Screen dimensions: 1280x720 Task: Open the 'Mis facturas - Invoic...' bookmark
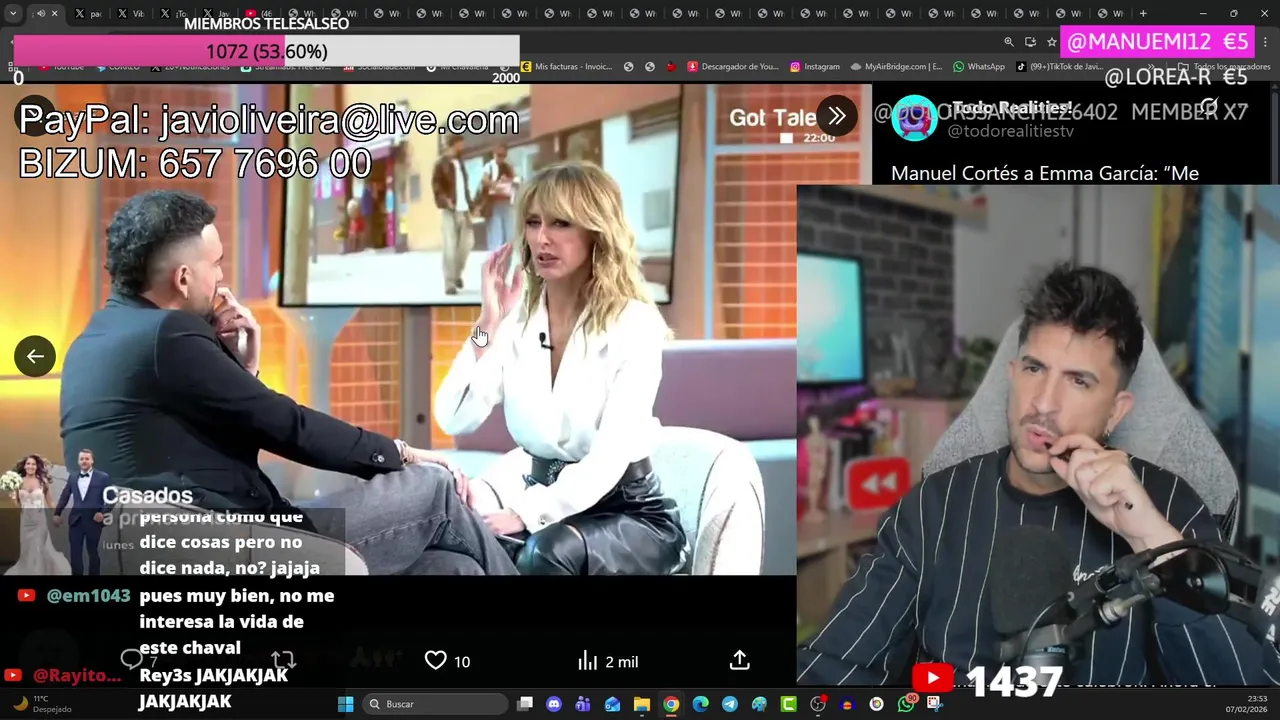(566, 67)
